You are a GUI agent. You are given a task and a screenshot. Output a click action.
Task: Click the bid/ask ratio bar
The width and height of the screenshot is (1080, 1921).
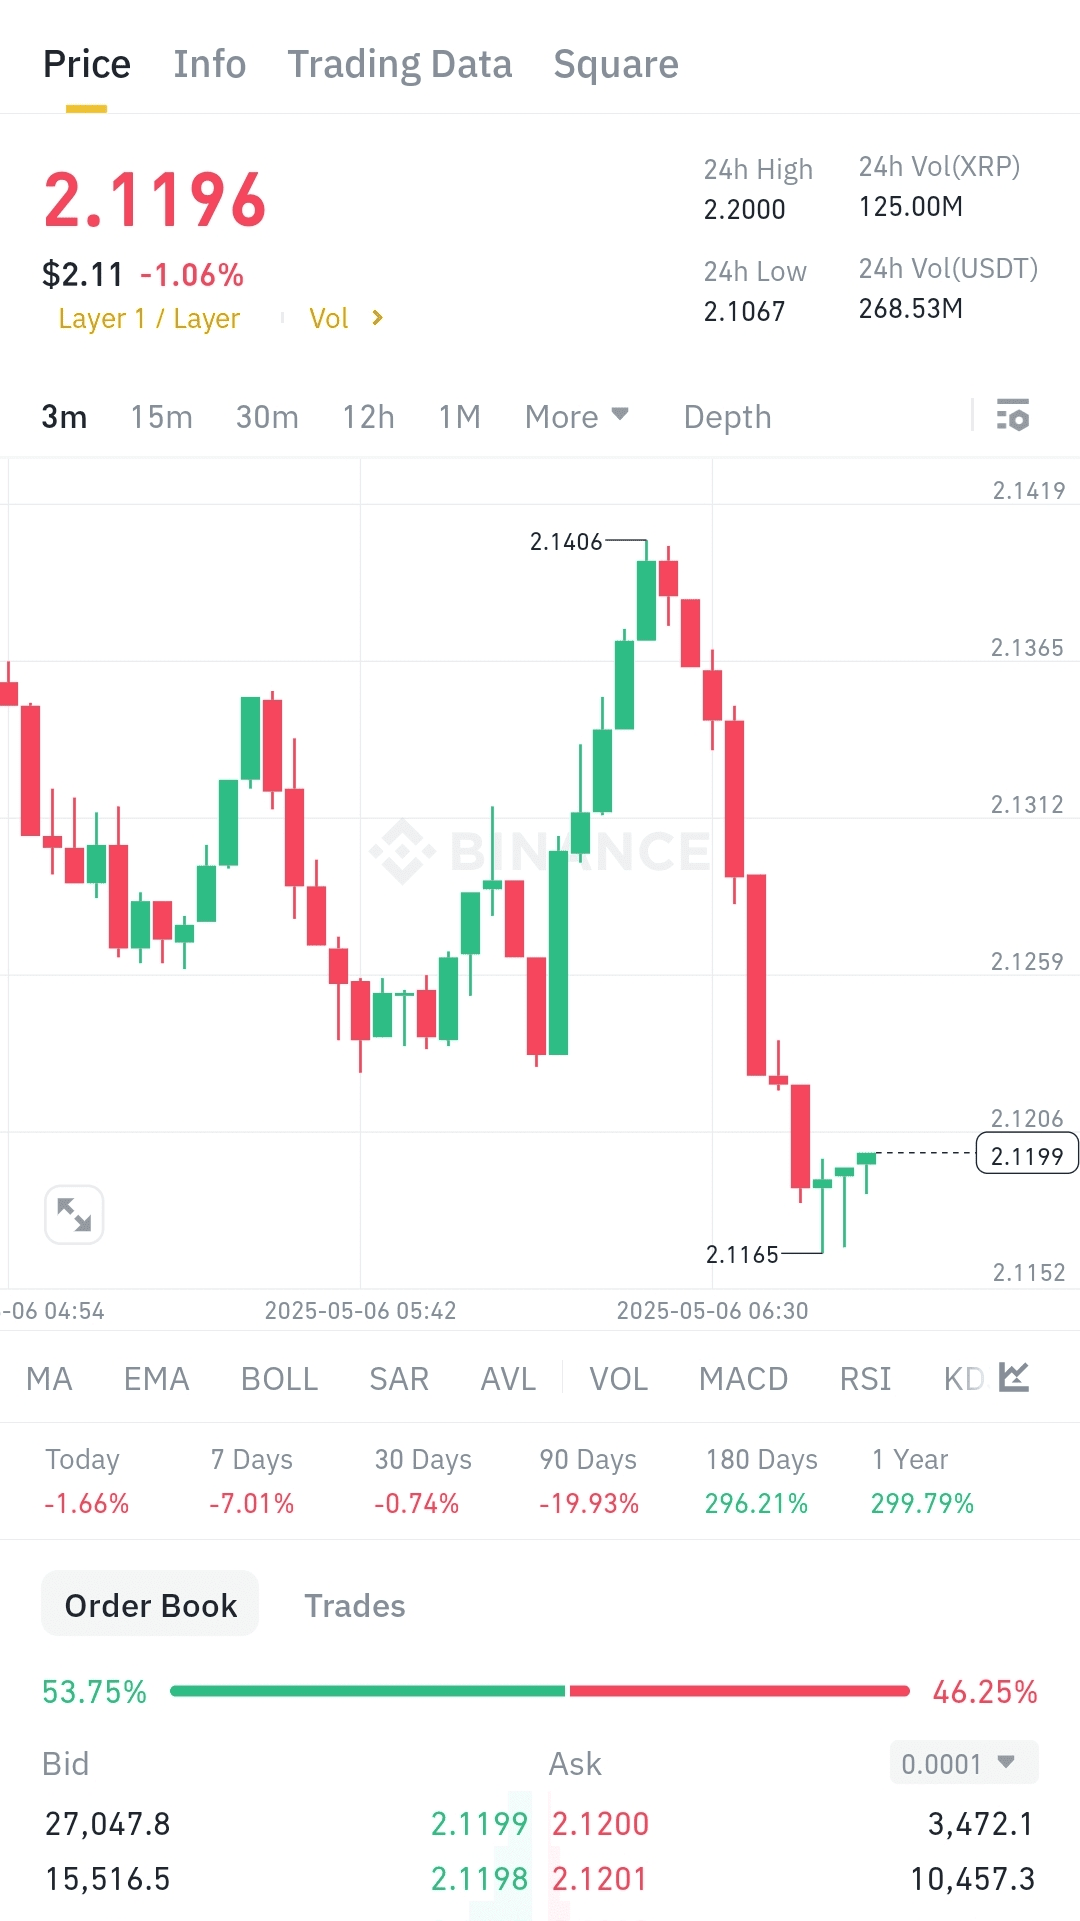click(540, 1691)
